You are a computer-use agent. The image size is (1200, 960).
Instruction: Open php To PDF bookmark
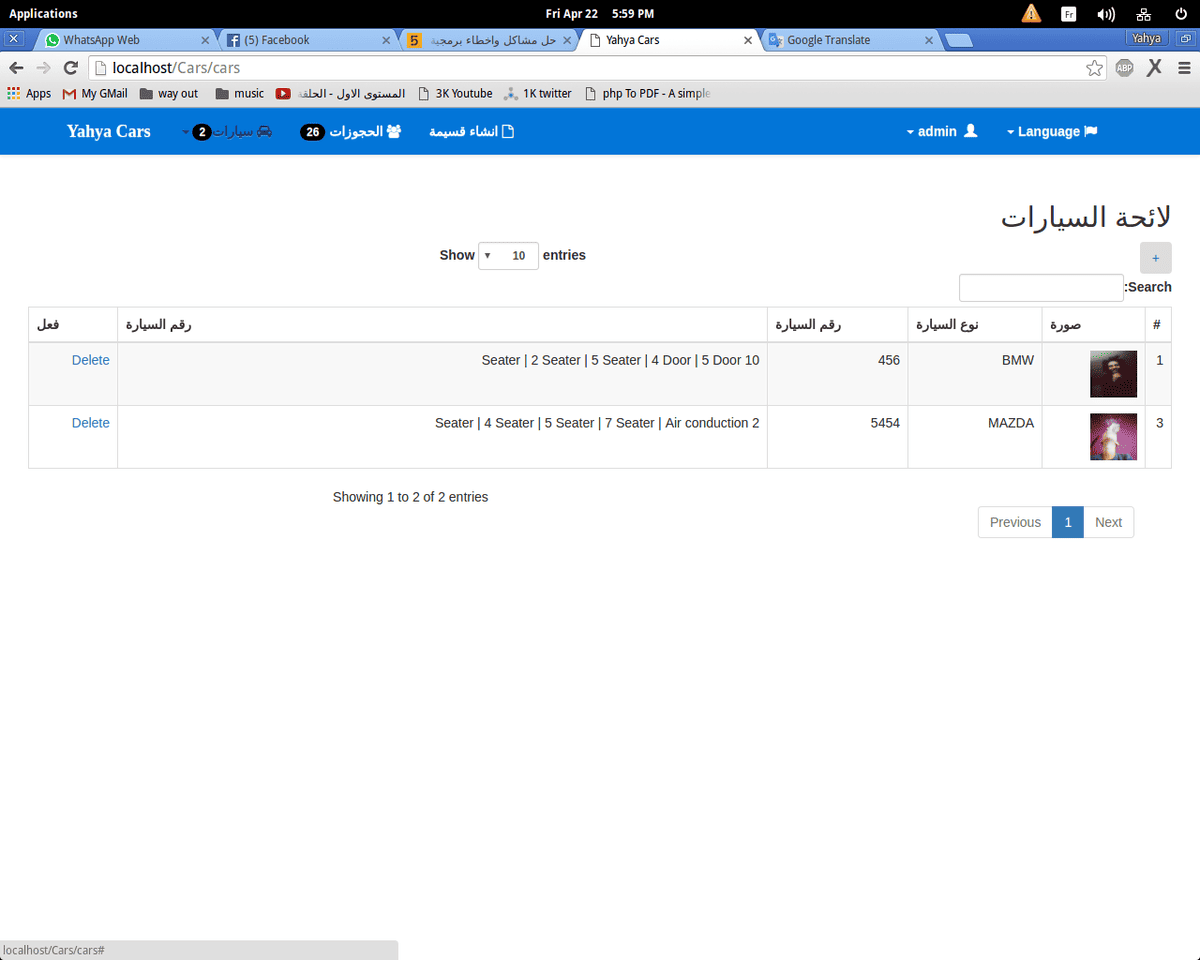[647, 93]
